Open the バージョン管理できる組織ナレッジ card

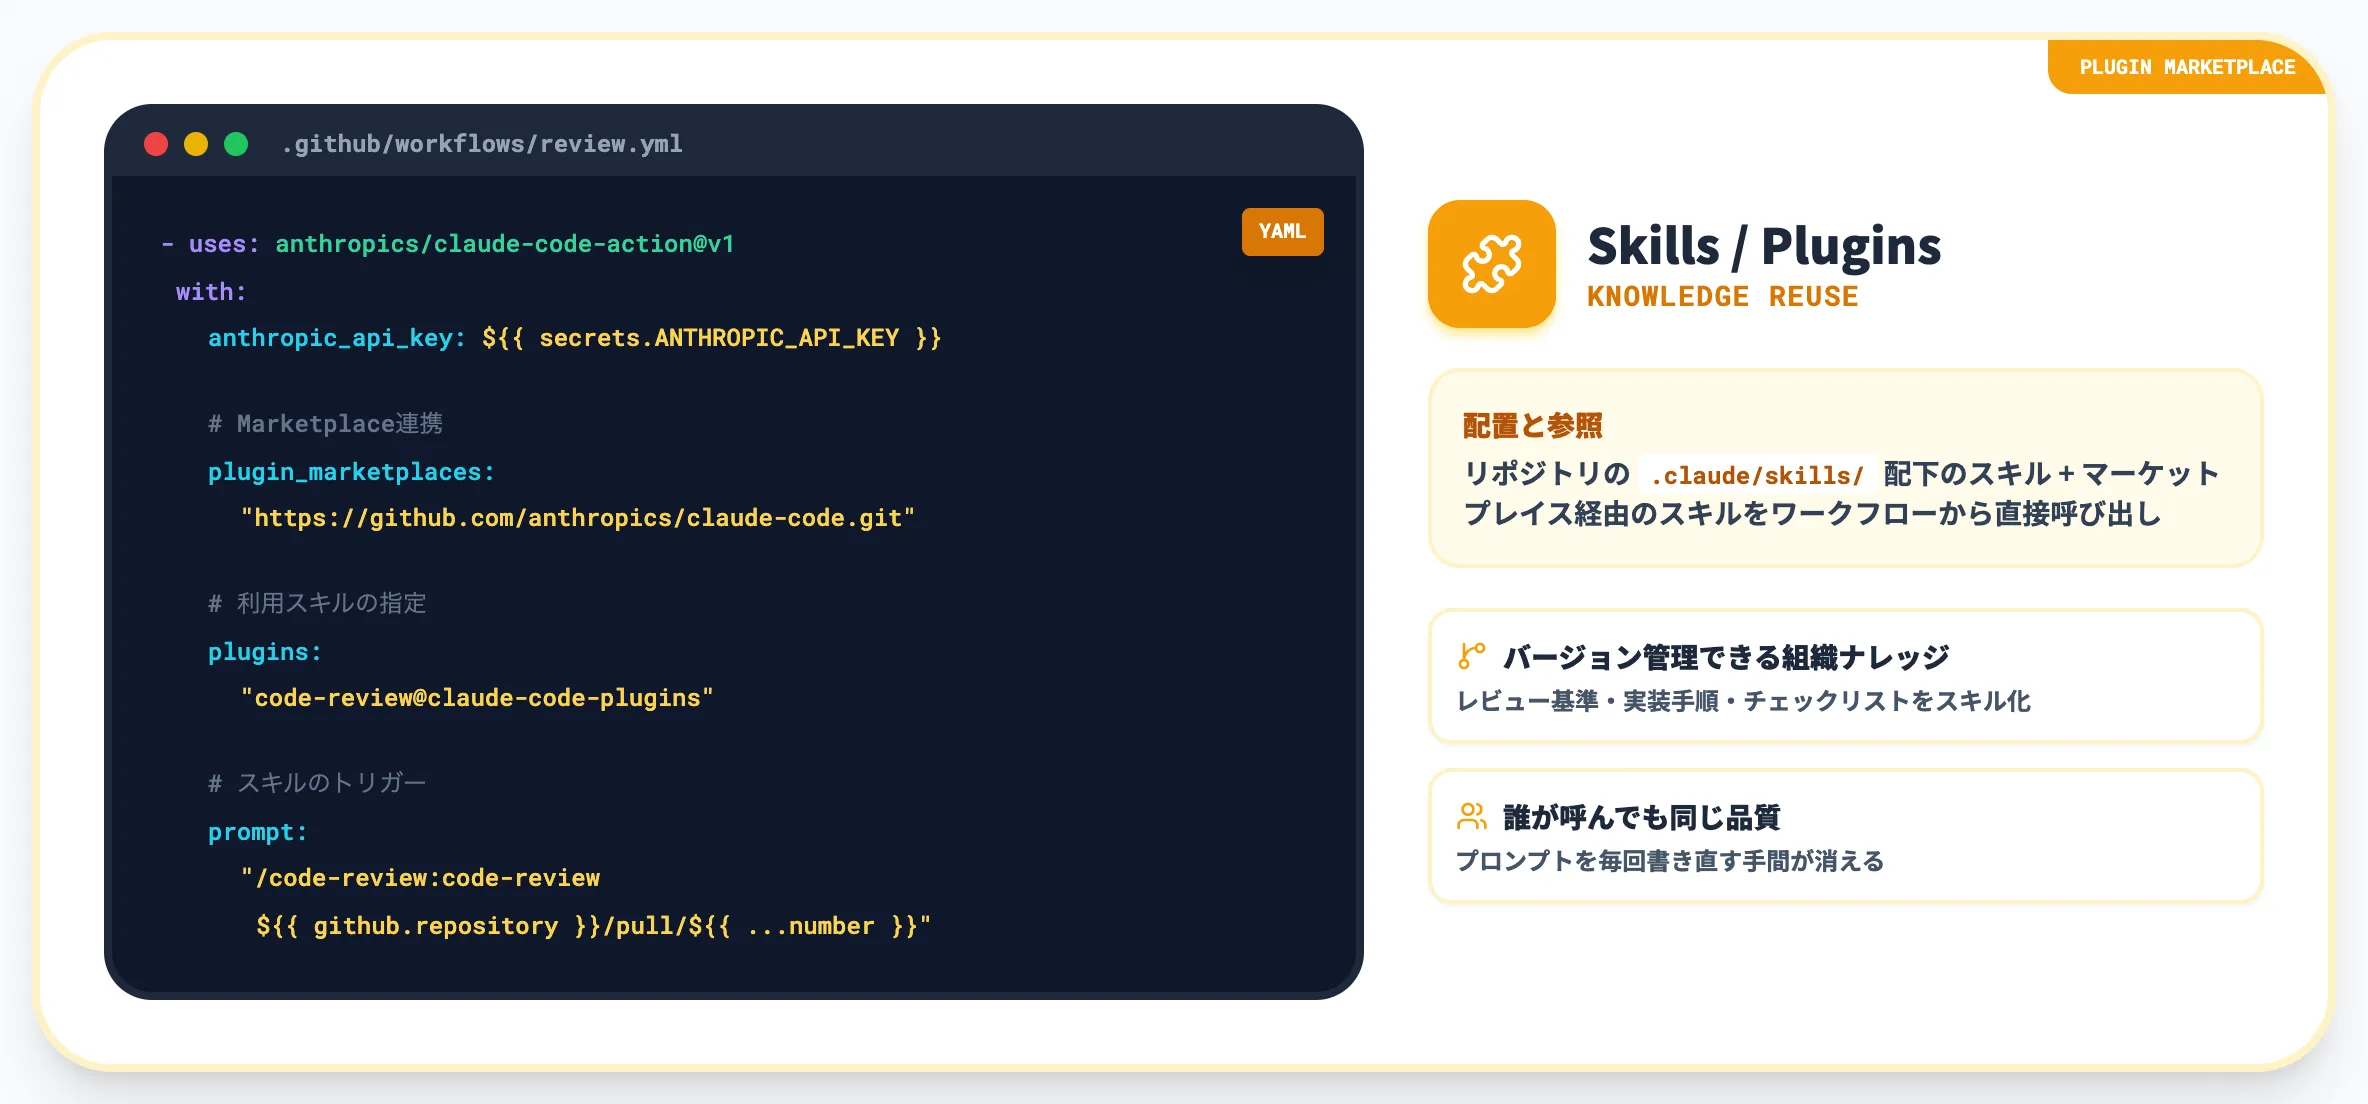(x=1845, y=676)
